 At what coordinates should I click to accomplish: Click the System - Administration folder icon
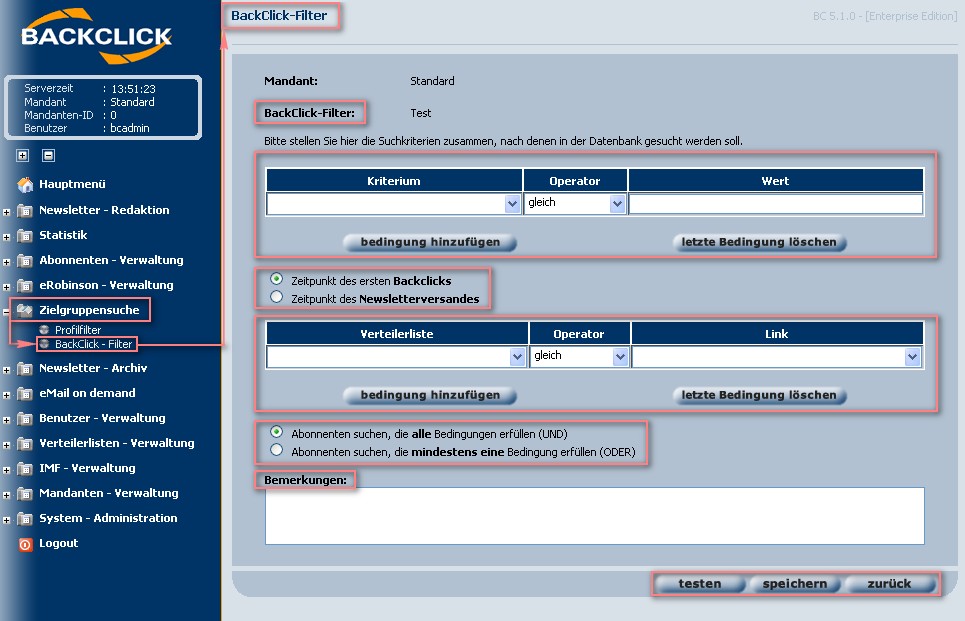pos(25,519)
